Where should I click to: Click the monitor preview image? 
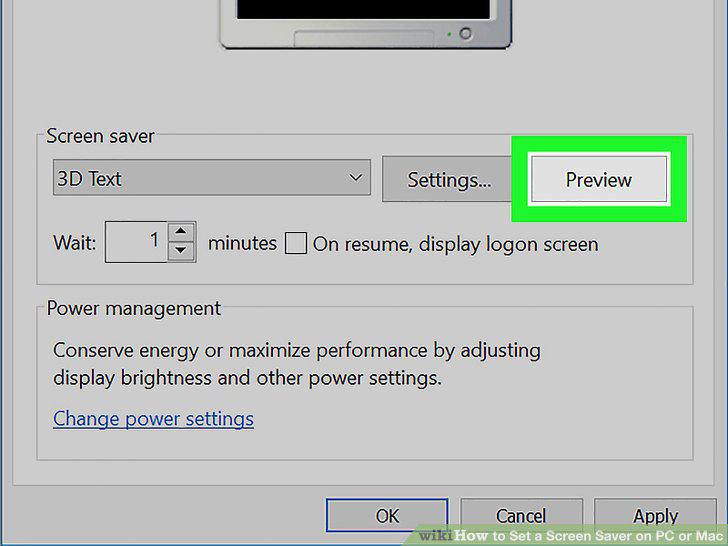(365, 23)
